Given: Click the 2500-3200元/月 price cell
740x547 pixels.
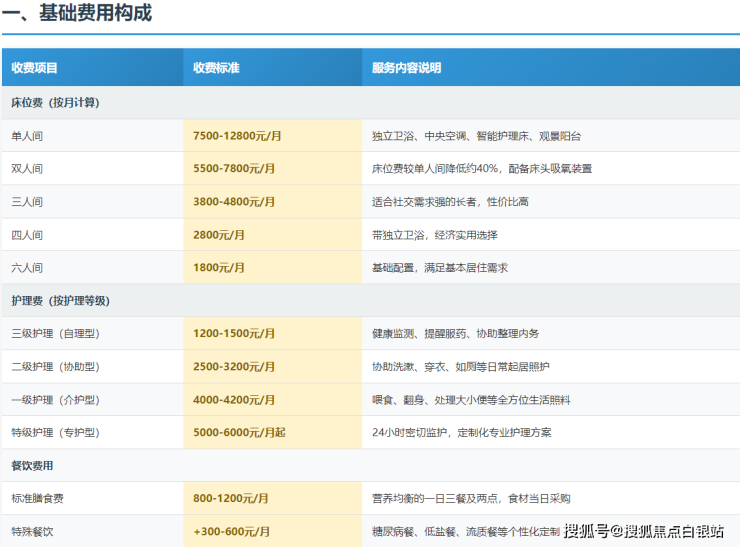Looking at the screenshot, I should [x=234, y=367].
